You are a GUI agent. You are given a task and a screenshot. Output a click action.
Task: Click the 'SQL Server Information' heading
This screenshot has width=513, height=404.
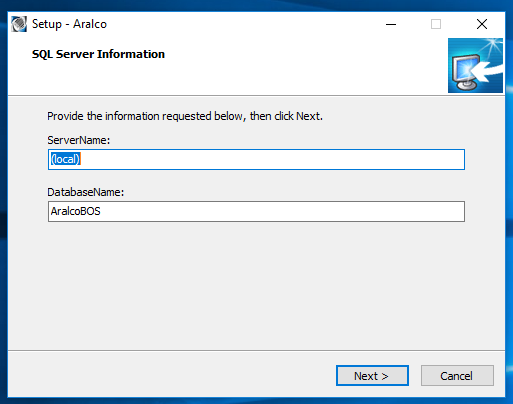pos(98,54)
